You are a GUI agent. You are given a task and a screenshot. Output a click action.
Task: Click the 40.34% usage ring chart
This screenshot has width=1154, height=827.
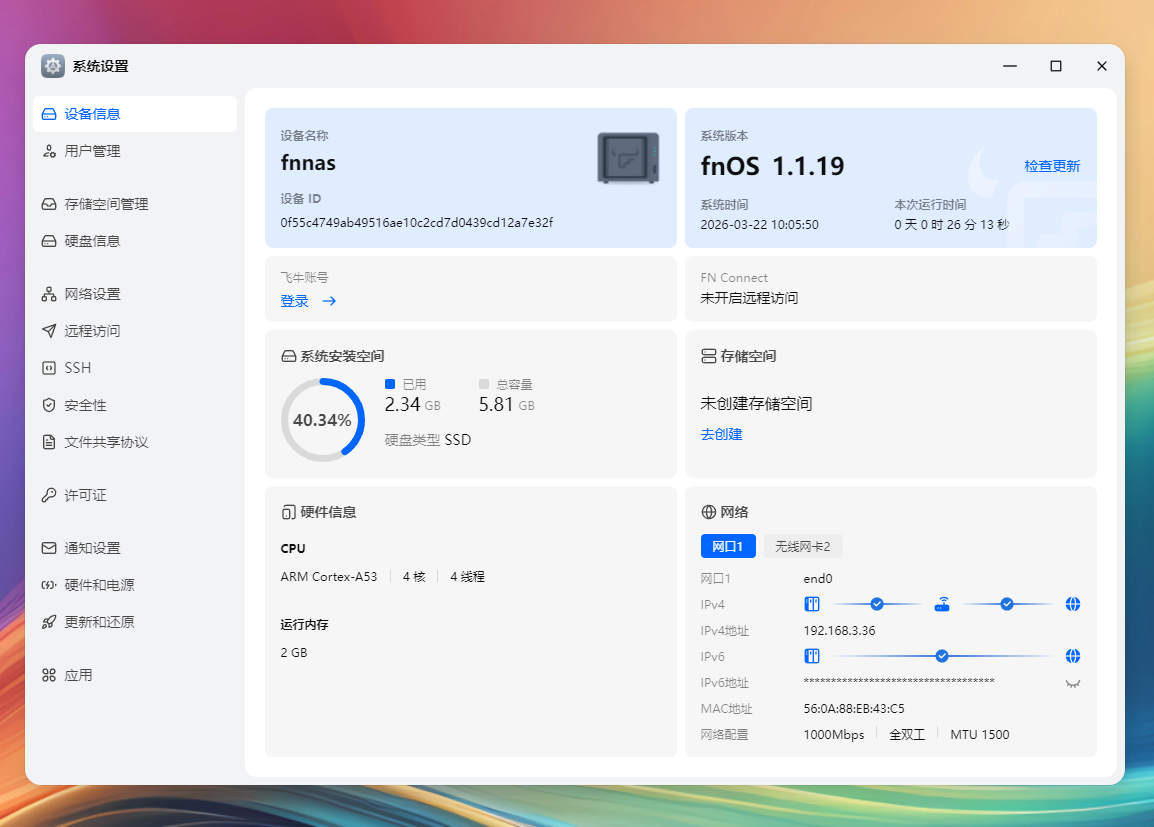tap(322, 420)
